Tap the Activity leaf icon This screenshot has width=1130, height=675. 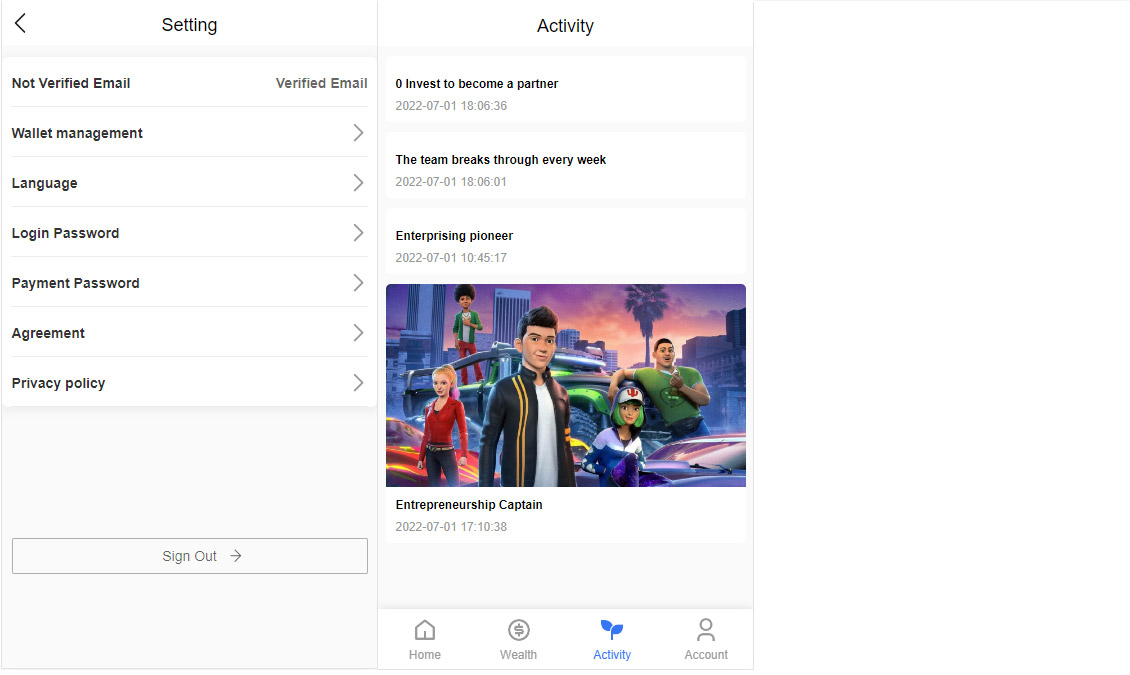(x=612, y=630)
